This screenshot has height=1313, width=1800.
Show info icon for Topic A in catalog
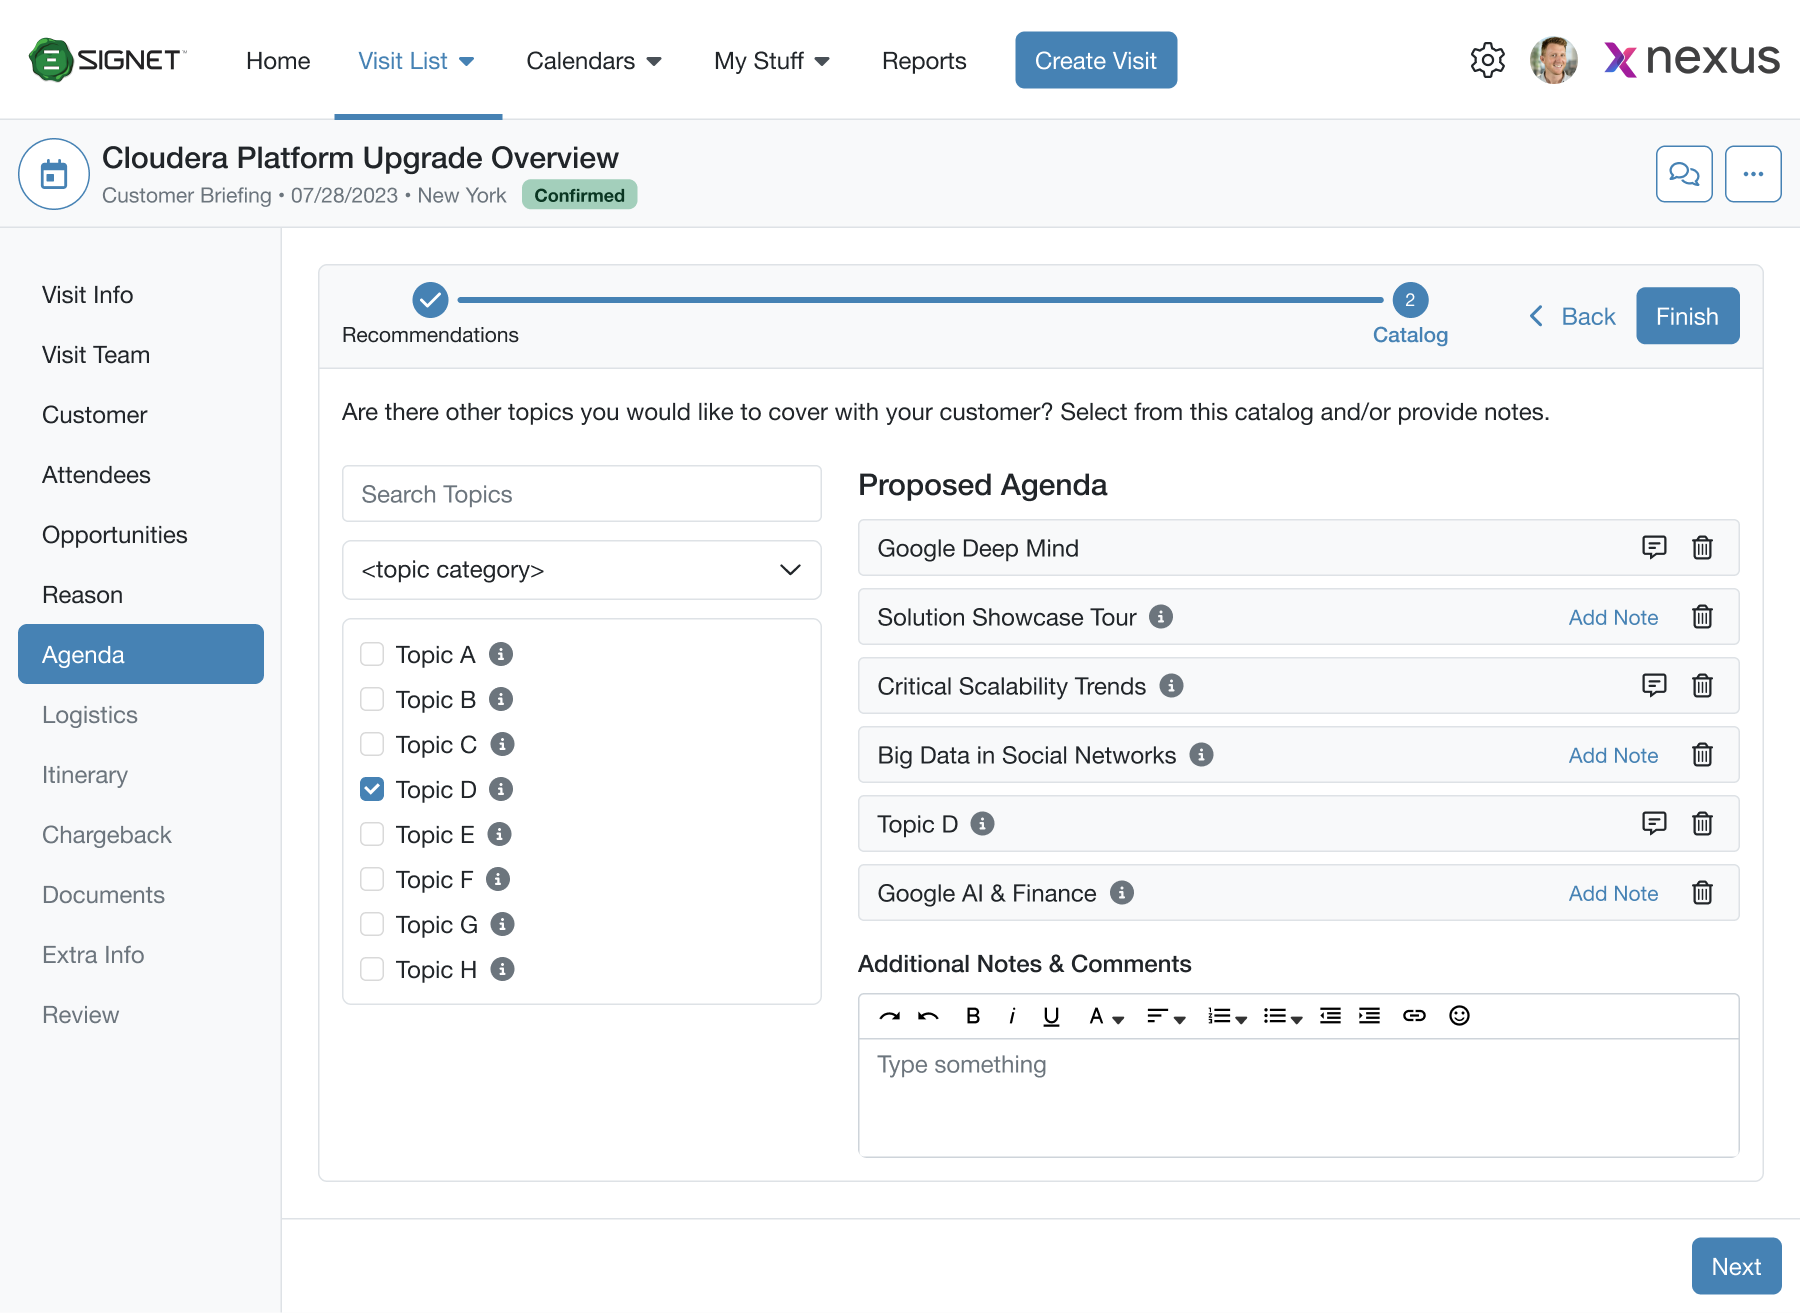point(501,653)
